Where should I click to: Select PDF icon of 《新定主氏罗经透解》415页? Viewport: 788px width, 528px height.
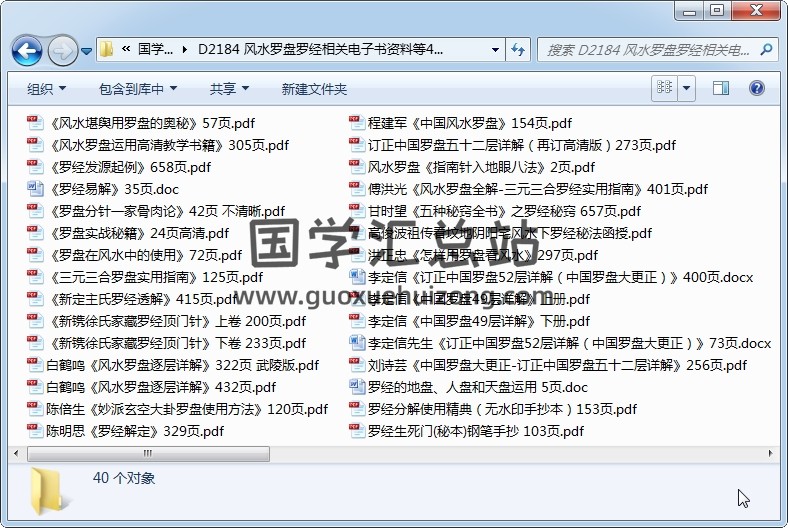pos(35,299)
